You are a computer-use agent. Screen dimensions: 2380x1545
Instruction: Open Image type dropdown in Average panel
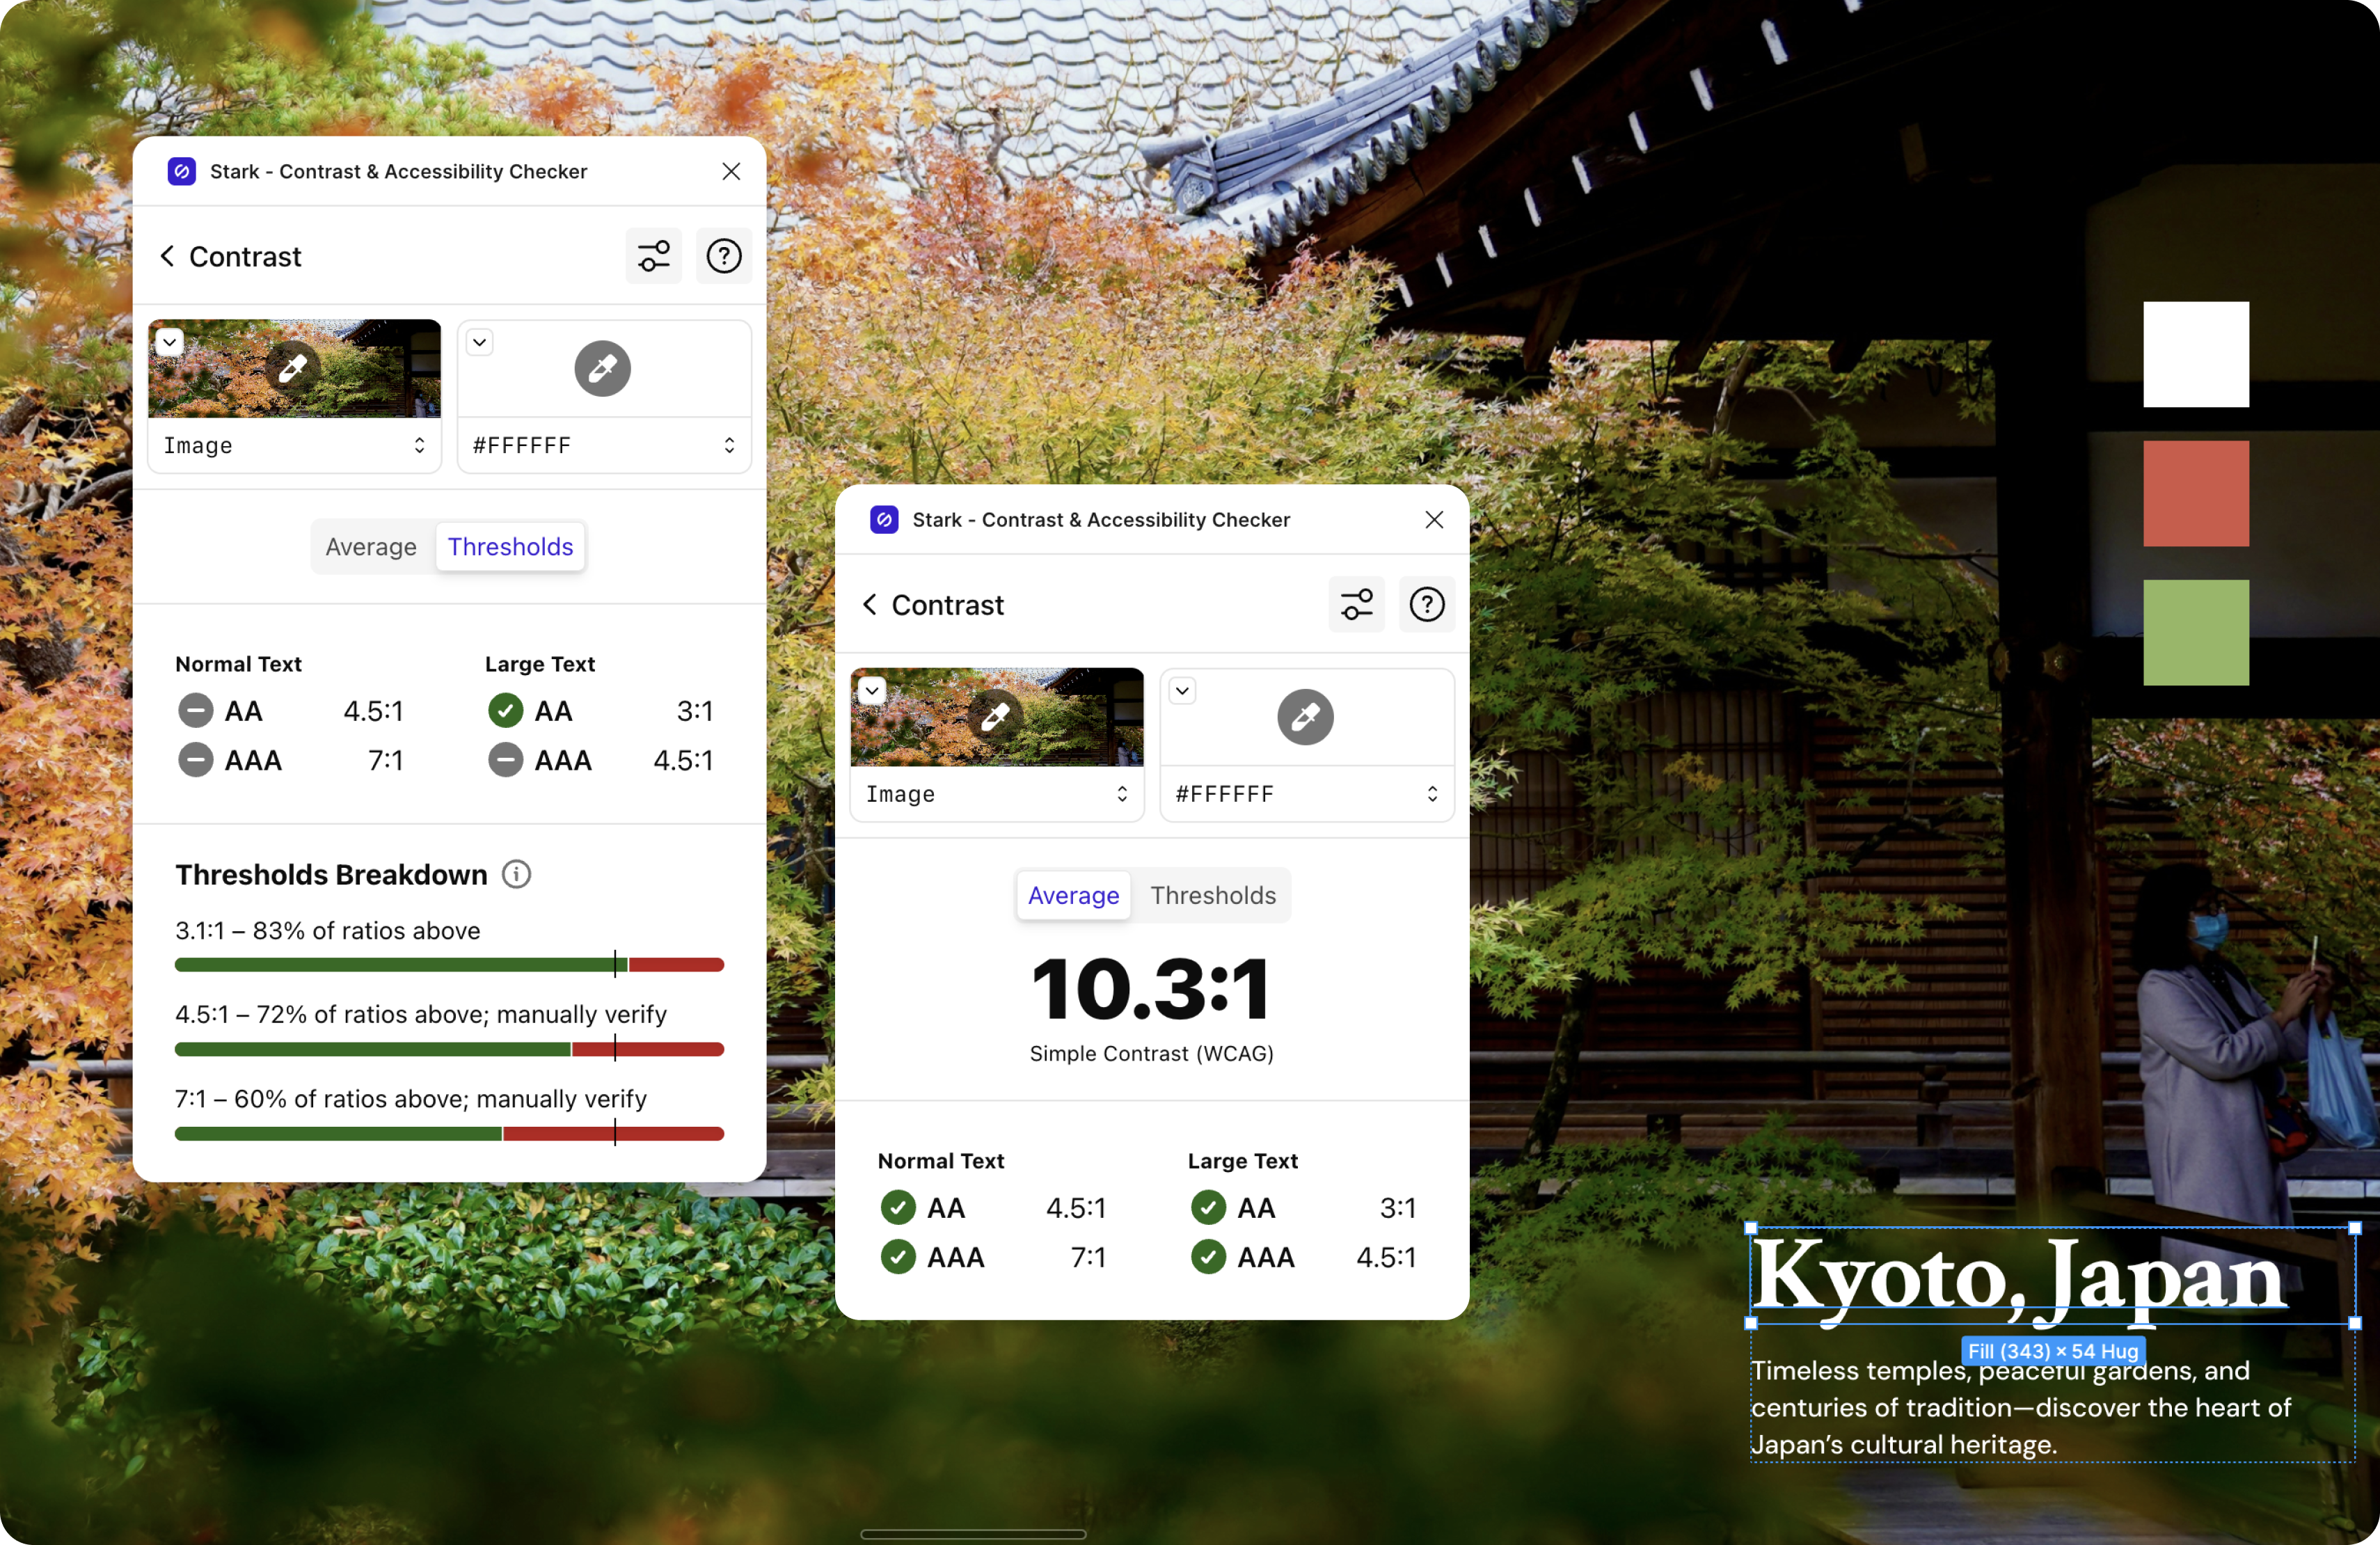pos(998,794)
